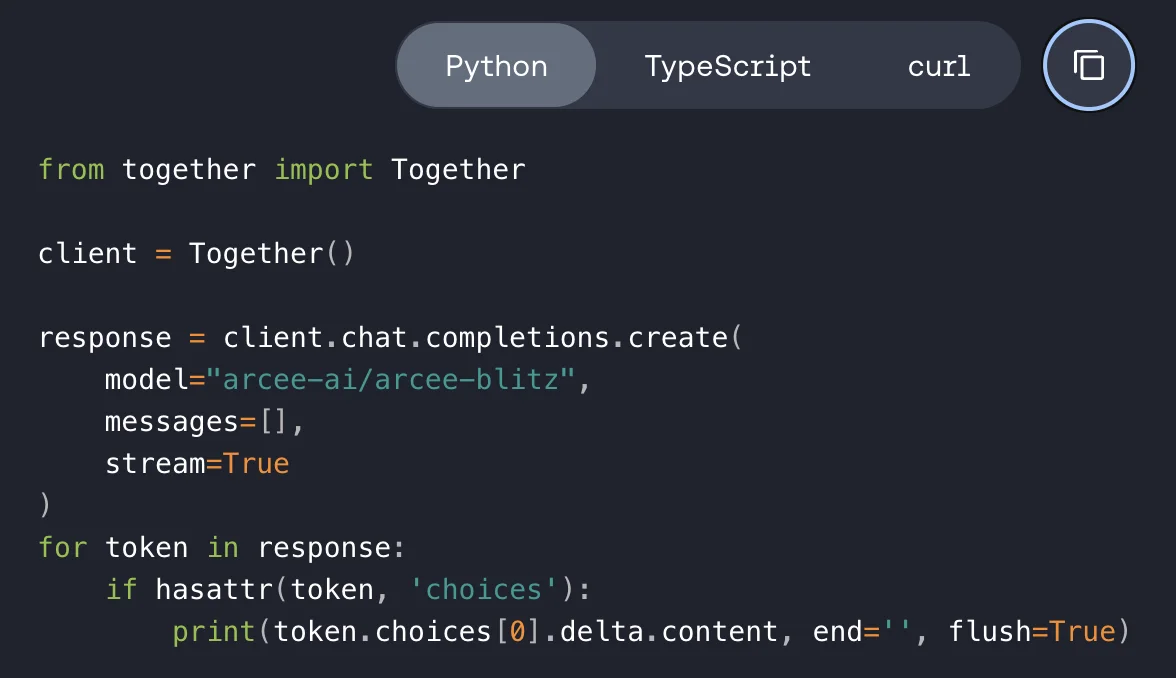1176x678 pixels.
Task: Click the word 'response' in the for loop
Action: click(324, 548)
